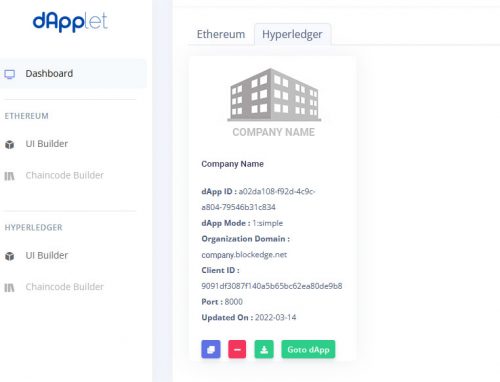Click the Dashboard monitor icon

(10, 74)
